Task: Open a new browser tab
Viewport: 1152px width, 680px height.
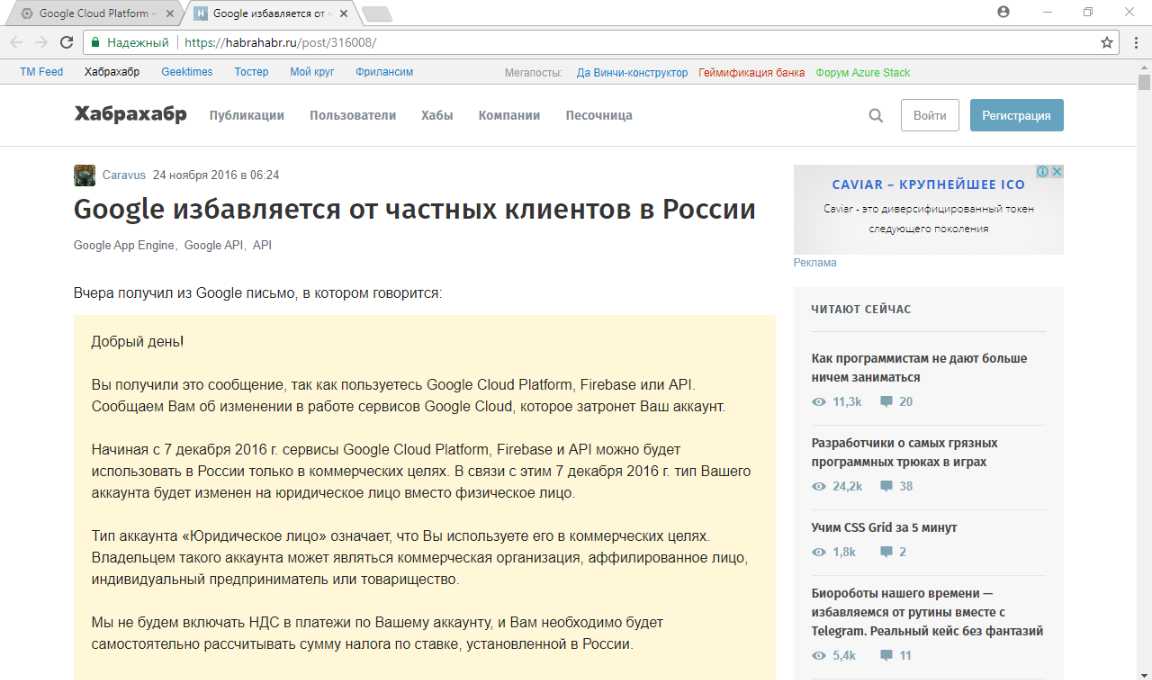Action: coord(377,14)
